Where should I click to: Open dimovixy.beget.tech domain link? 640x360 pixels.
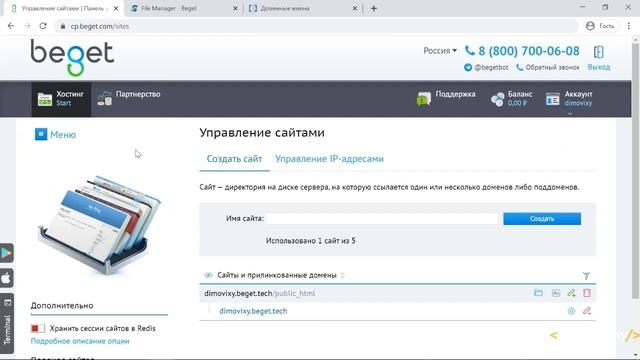253,311
